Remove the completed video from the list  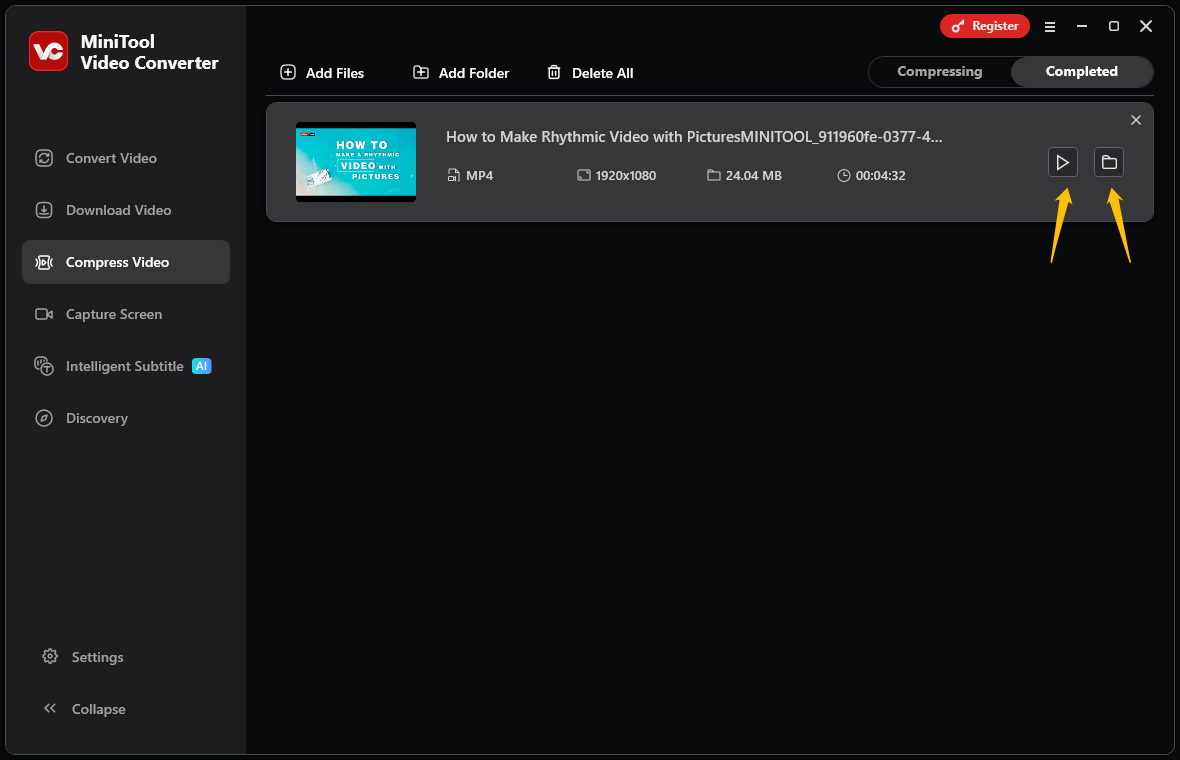point(1136,119)
